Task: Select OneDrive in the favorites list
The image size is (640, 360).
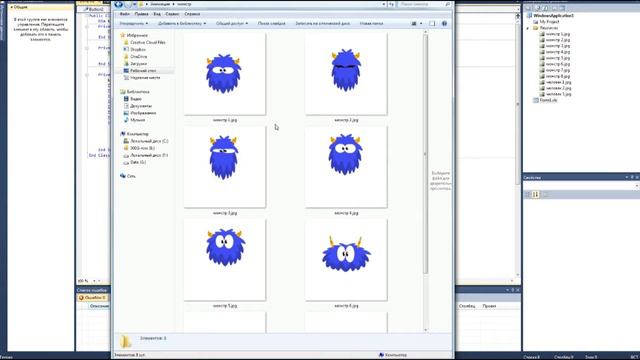Action: pyautogui.click(x=135, y=57)
